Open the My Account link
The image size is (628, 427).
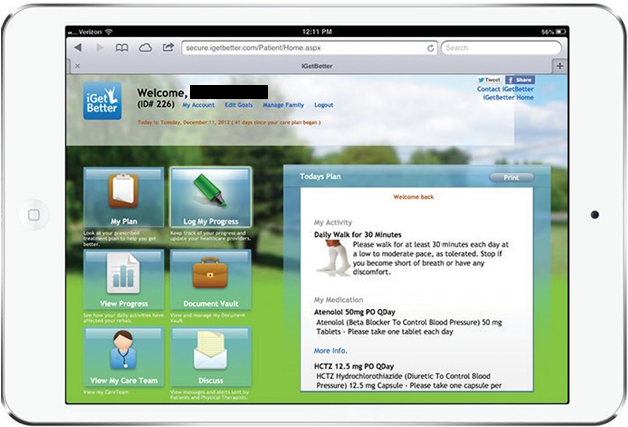tap(198, 105)
